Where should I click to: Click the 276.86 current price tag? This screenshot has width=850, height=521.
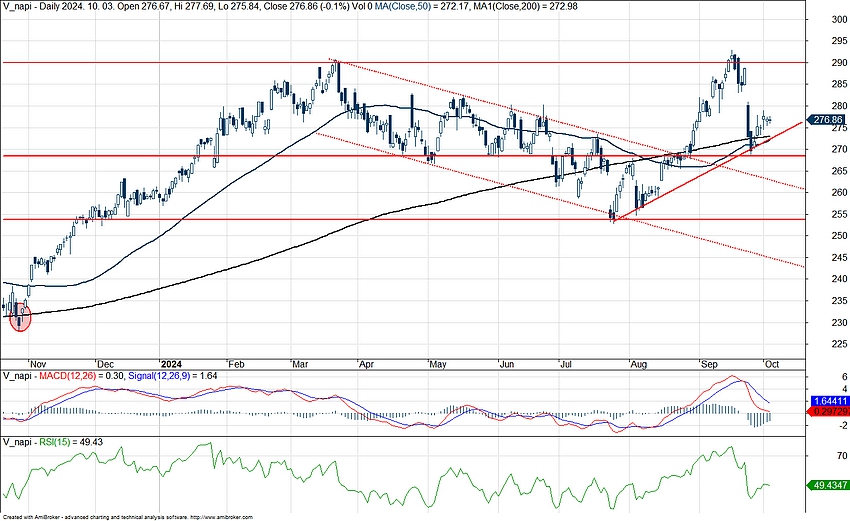(827, 120)
